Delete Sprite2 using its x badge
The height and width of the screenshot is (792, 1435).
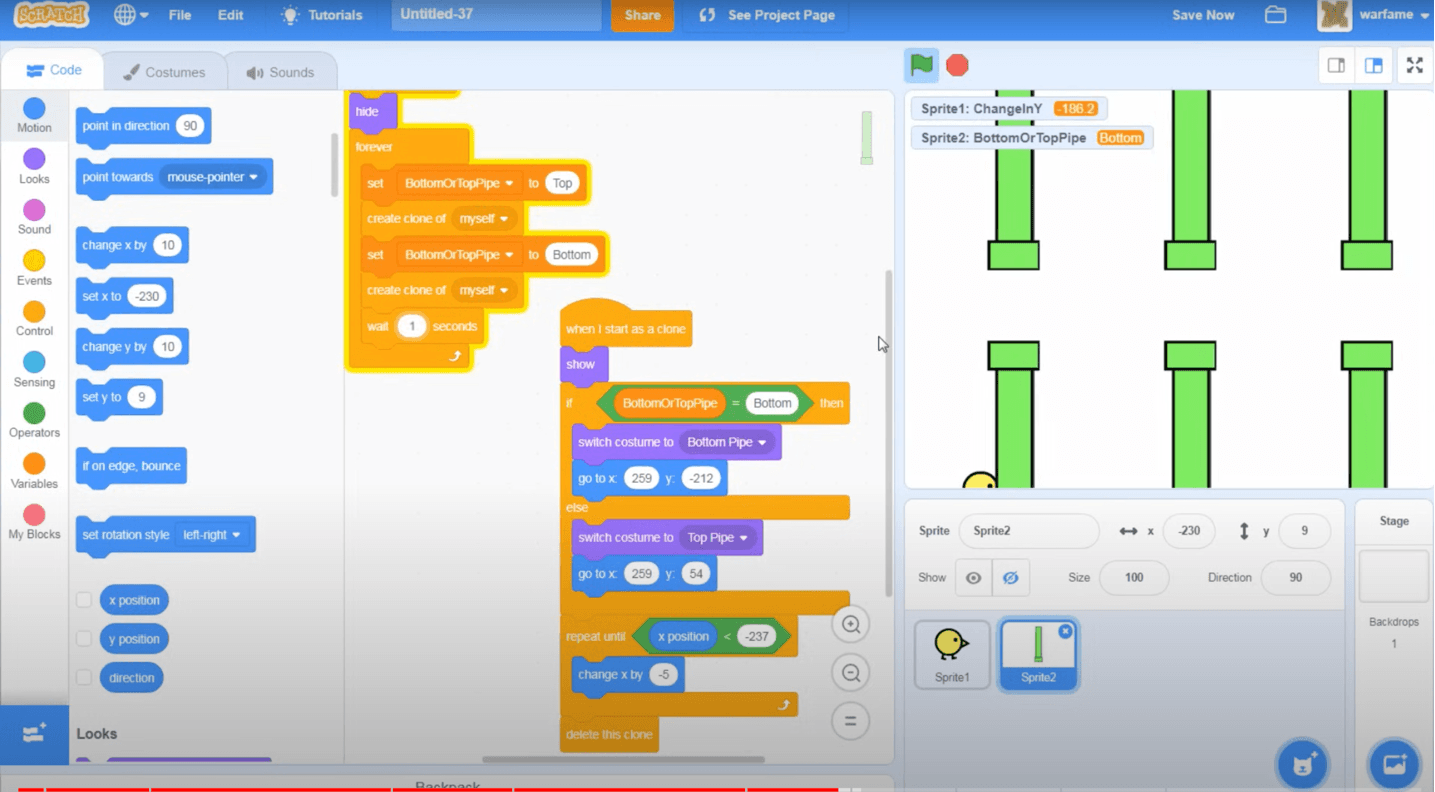1065,631
